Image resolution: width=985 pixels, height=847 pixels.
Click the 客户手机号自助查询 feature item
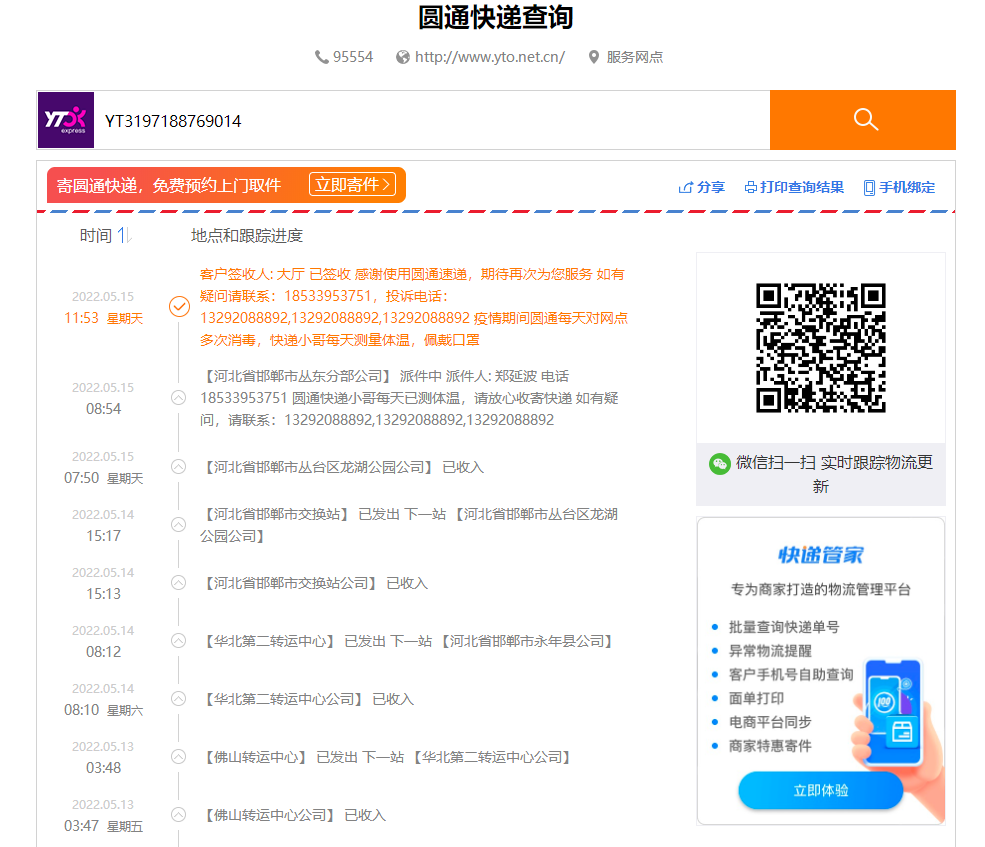pos(790,675)
